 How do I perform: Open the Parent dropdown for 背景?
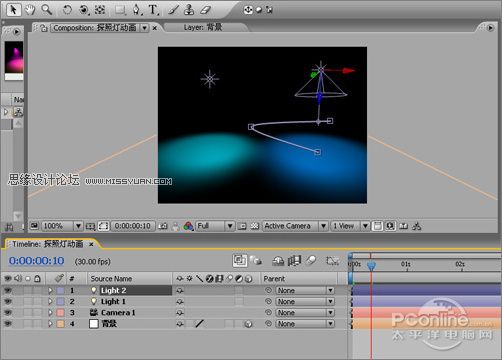click(305, 324)
